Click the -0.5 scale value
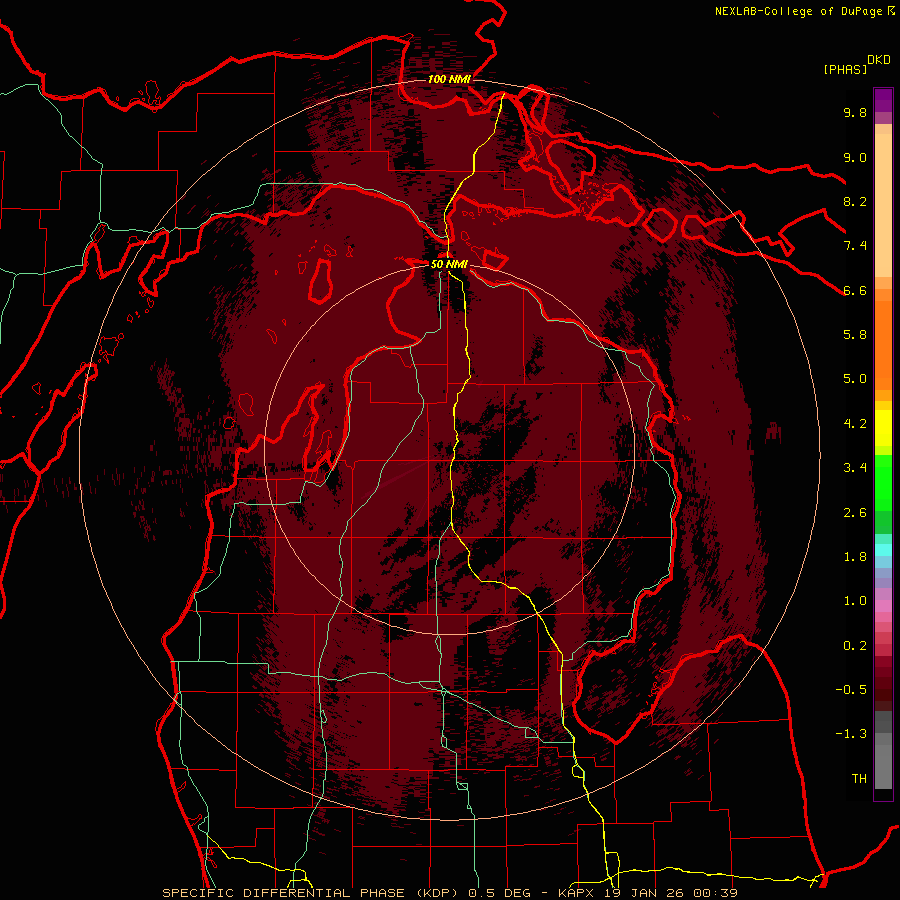900x900 pixels. pyautogui.click(x=851, y=690)
